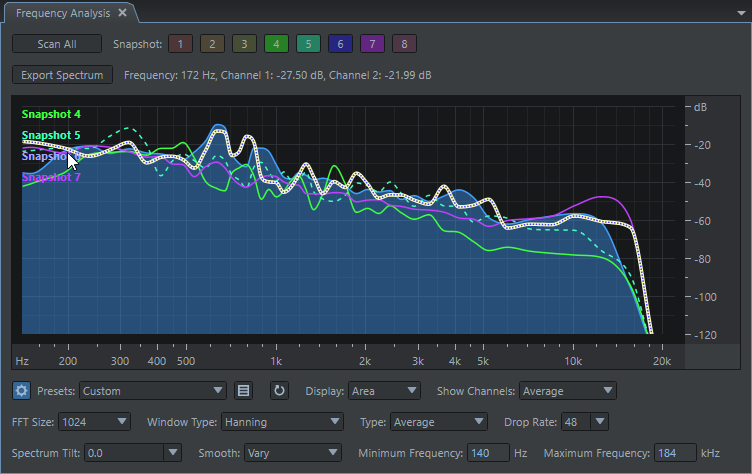Click the Scan All button
Screen dimensions: 752x474
pyautogui.click(x=57, y=44)
